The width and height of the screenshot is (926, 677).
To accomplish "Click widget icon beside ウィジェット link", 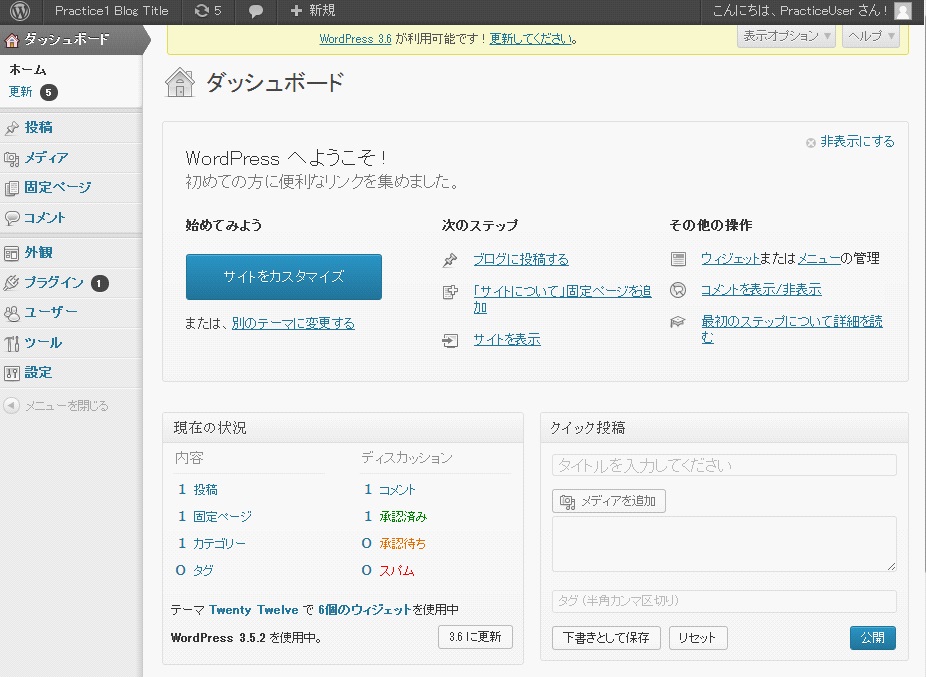I will [678, 259].
